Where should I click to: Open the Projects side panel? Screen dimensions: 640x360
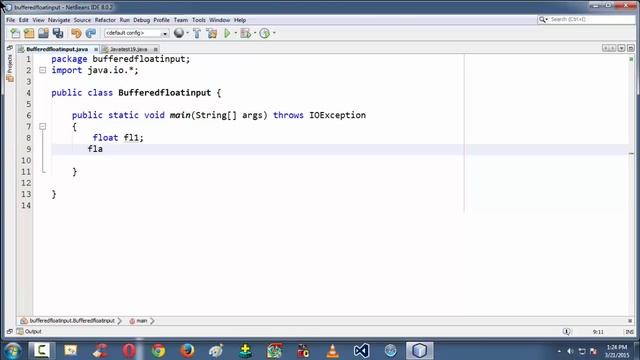click(10, 64)
